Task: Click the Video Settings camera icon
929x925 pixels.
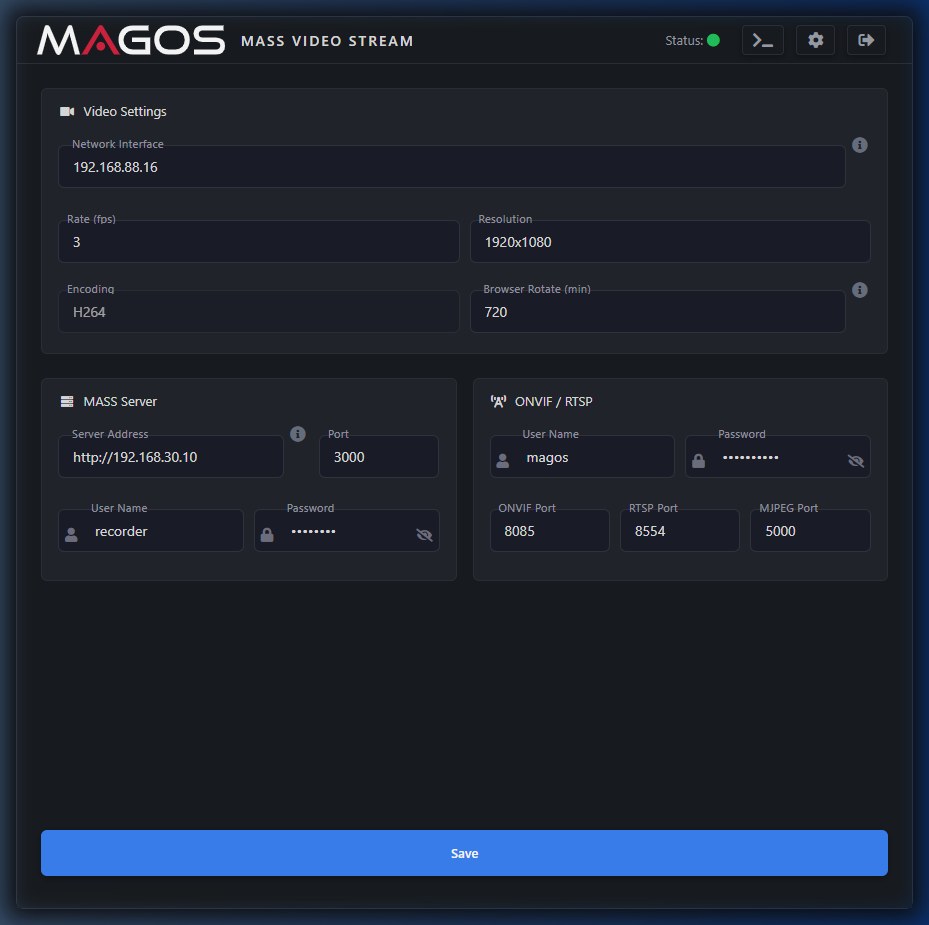Action: 67,111
